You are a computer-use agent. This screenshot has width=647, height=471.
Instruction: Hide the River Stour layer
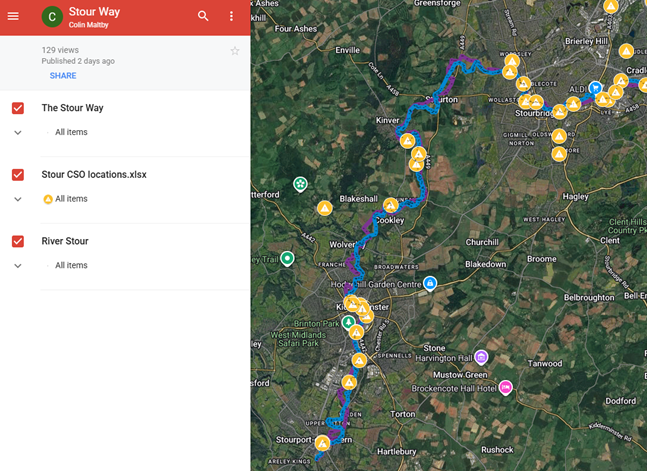pos(18,241)
